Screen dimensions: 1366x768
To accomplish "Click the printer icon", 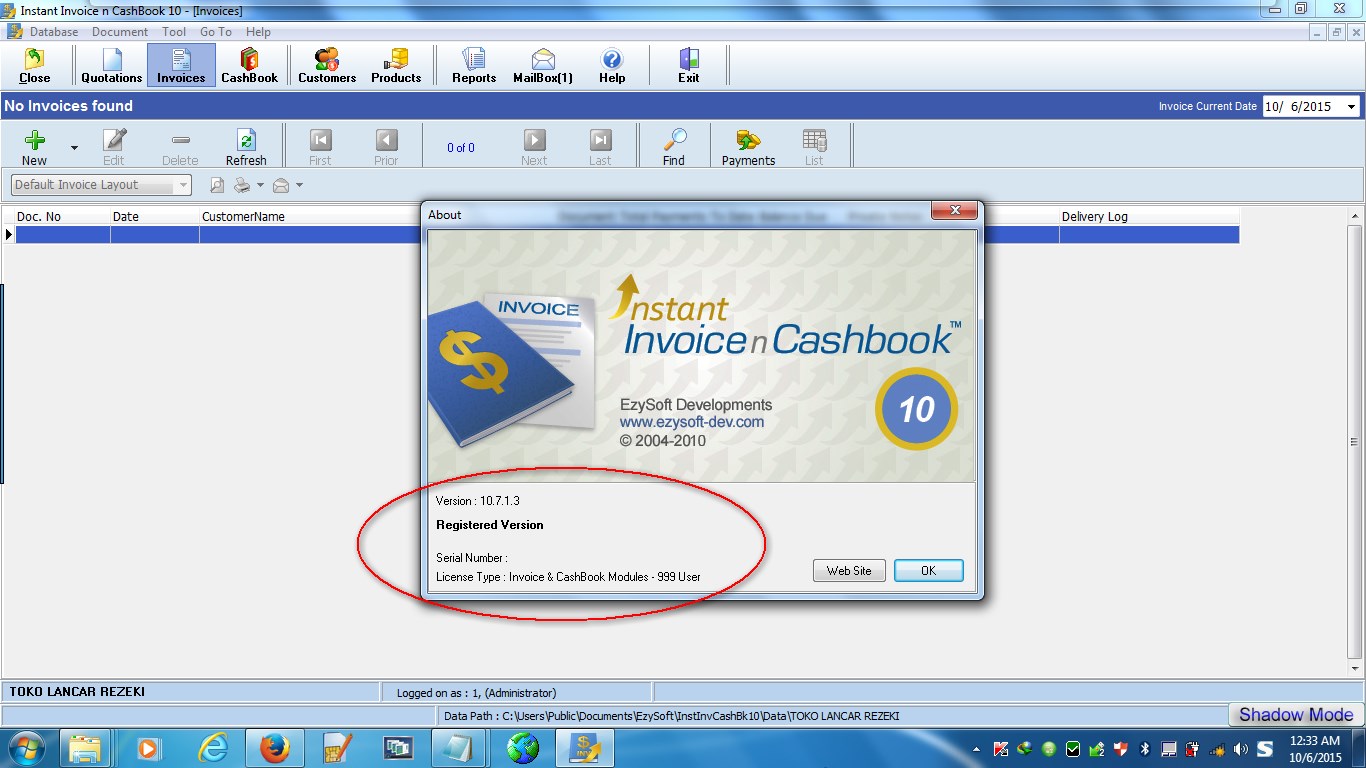I will point(242,185).
